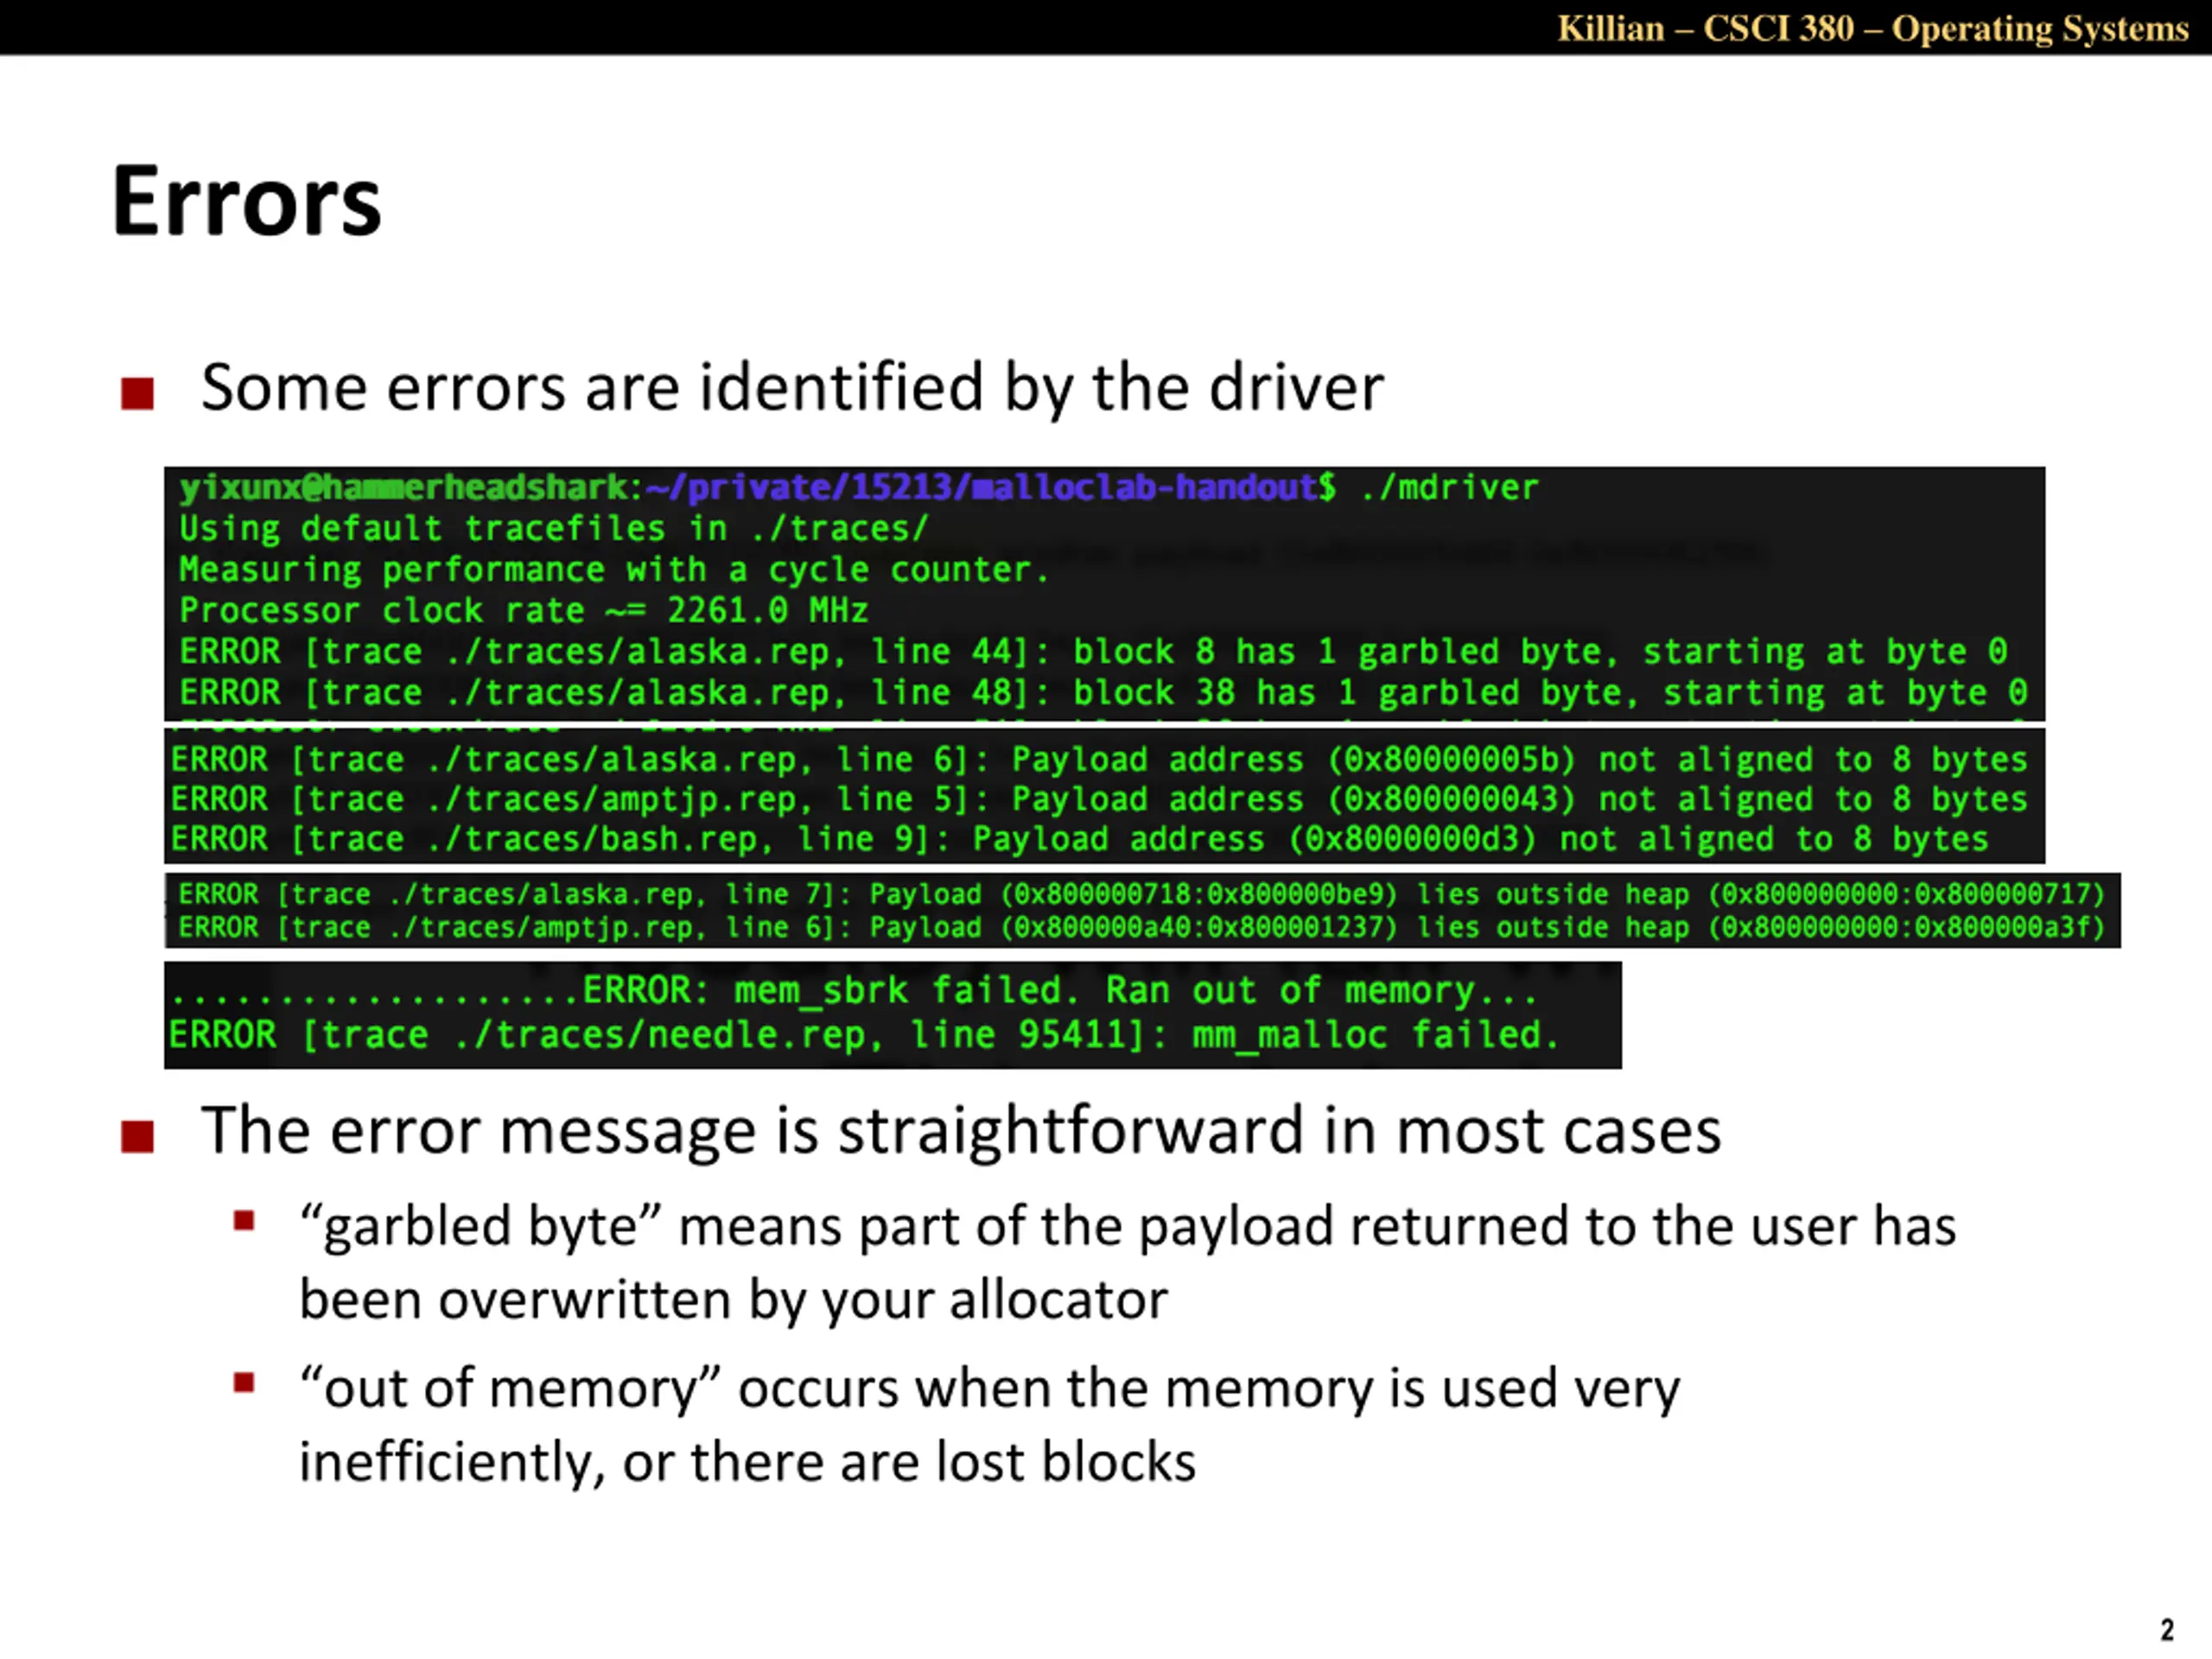Click the alaska.rep line 6 alignment error
Screen dimensions: 2212x1659
(1099, 760)
